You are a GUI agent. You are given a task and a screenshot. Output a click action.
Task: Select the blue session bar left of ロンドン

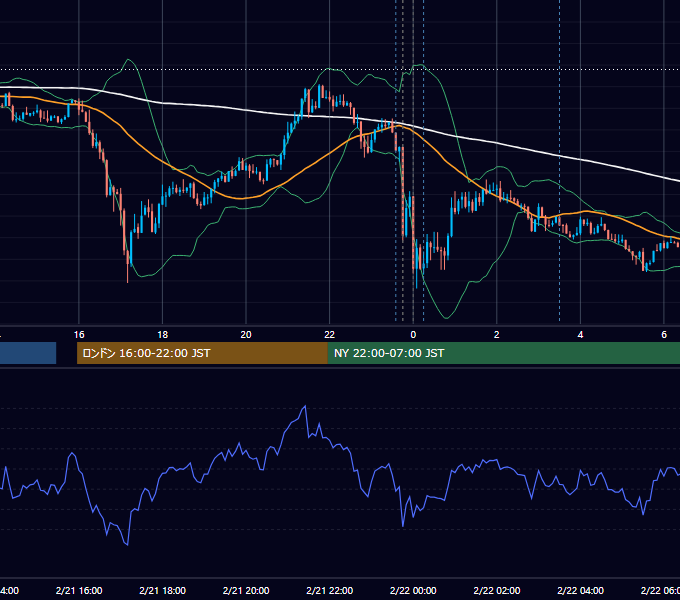point(28,353)
